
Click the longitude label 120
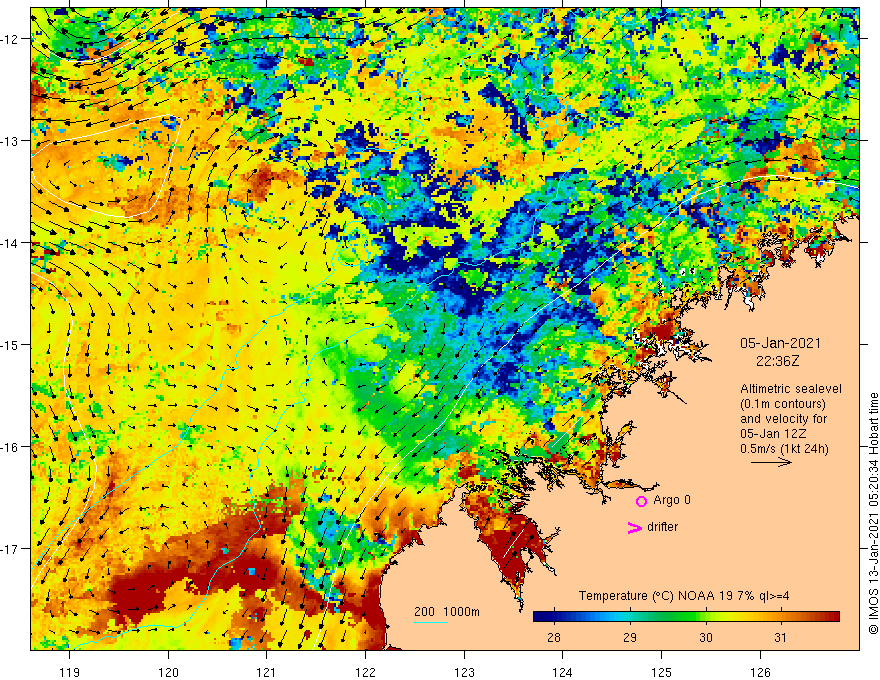pos(168,672)
